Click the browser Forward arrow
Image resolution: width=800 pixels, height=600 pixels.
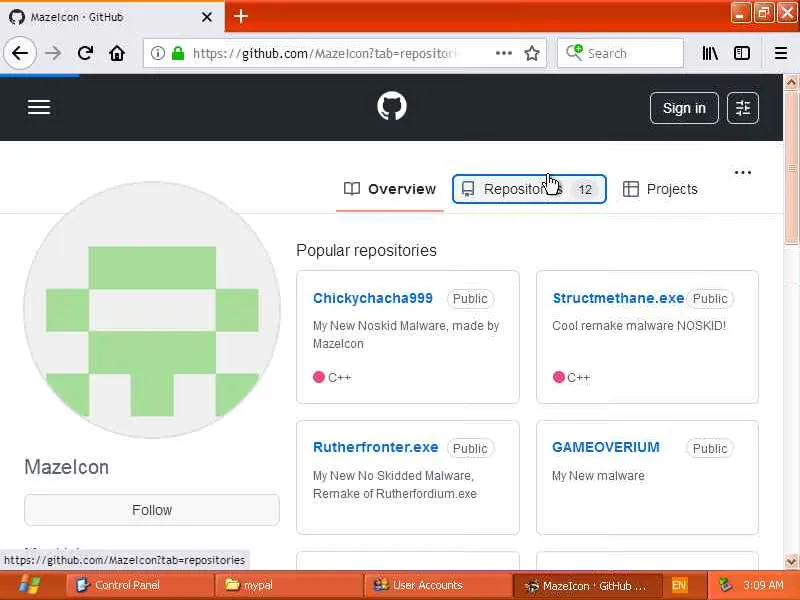pyautogui.click(x=53, y=53)
